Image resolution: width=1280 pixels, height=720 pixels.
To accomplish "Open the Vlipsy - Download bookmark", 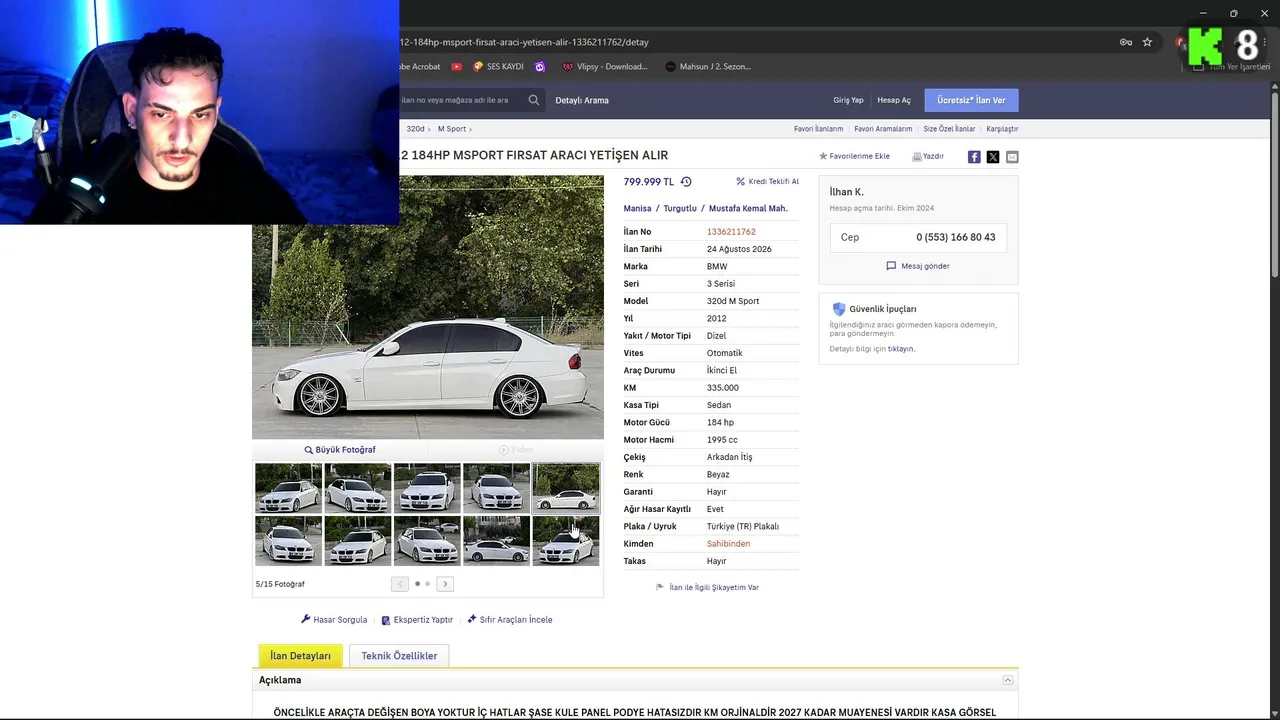I will coord(605,67).
